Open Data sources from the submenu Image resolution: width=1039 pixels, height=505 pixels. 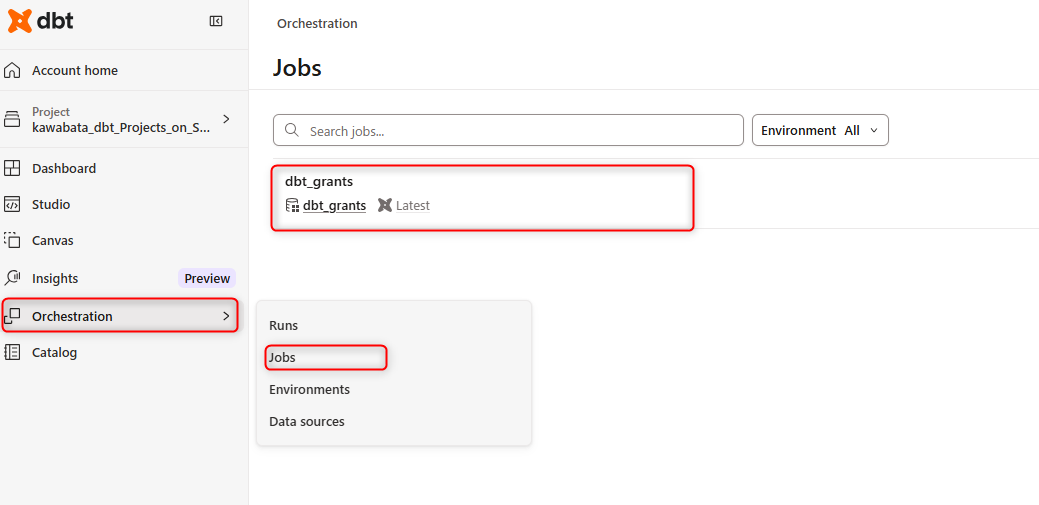pyautogui.click(x=306, y=421)
